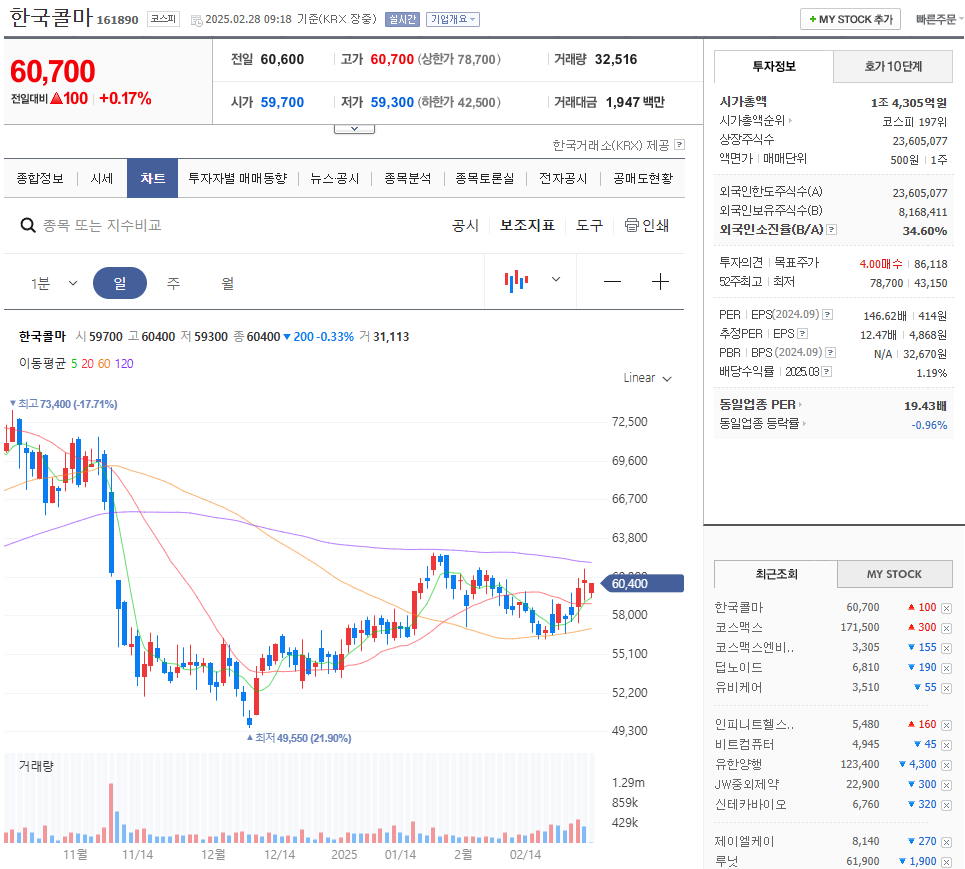Click the magnifier icon in the chart search bar
965x869 pixels.
click(x=28, y=225)
